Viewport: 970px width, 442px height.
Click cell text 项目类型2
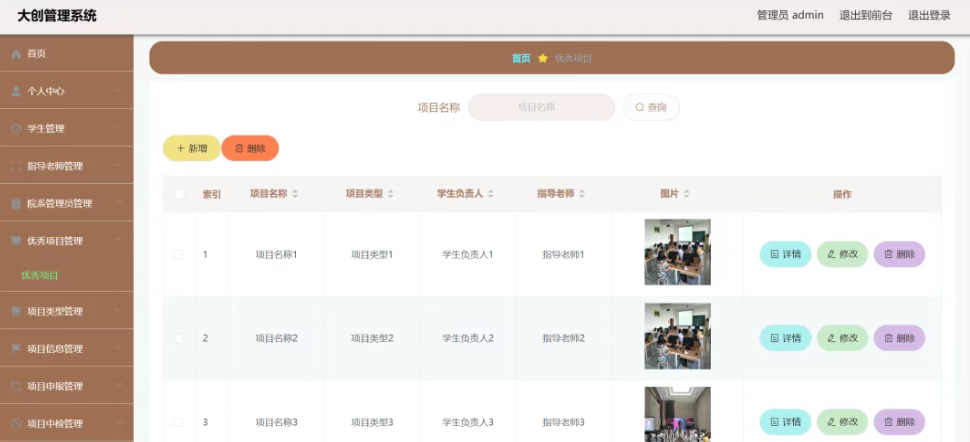[372, 339]
